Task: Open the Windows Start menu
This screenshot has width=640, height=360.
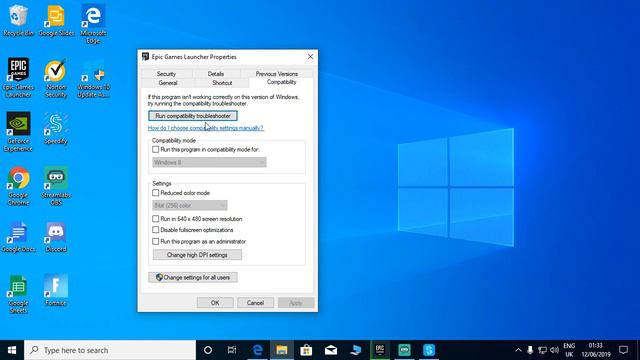Action: tap(12, 350)
